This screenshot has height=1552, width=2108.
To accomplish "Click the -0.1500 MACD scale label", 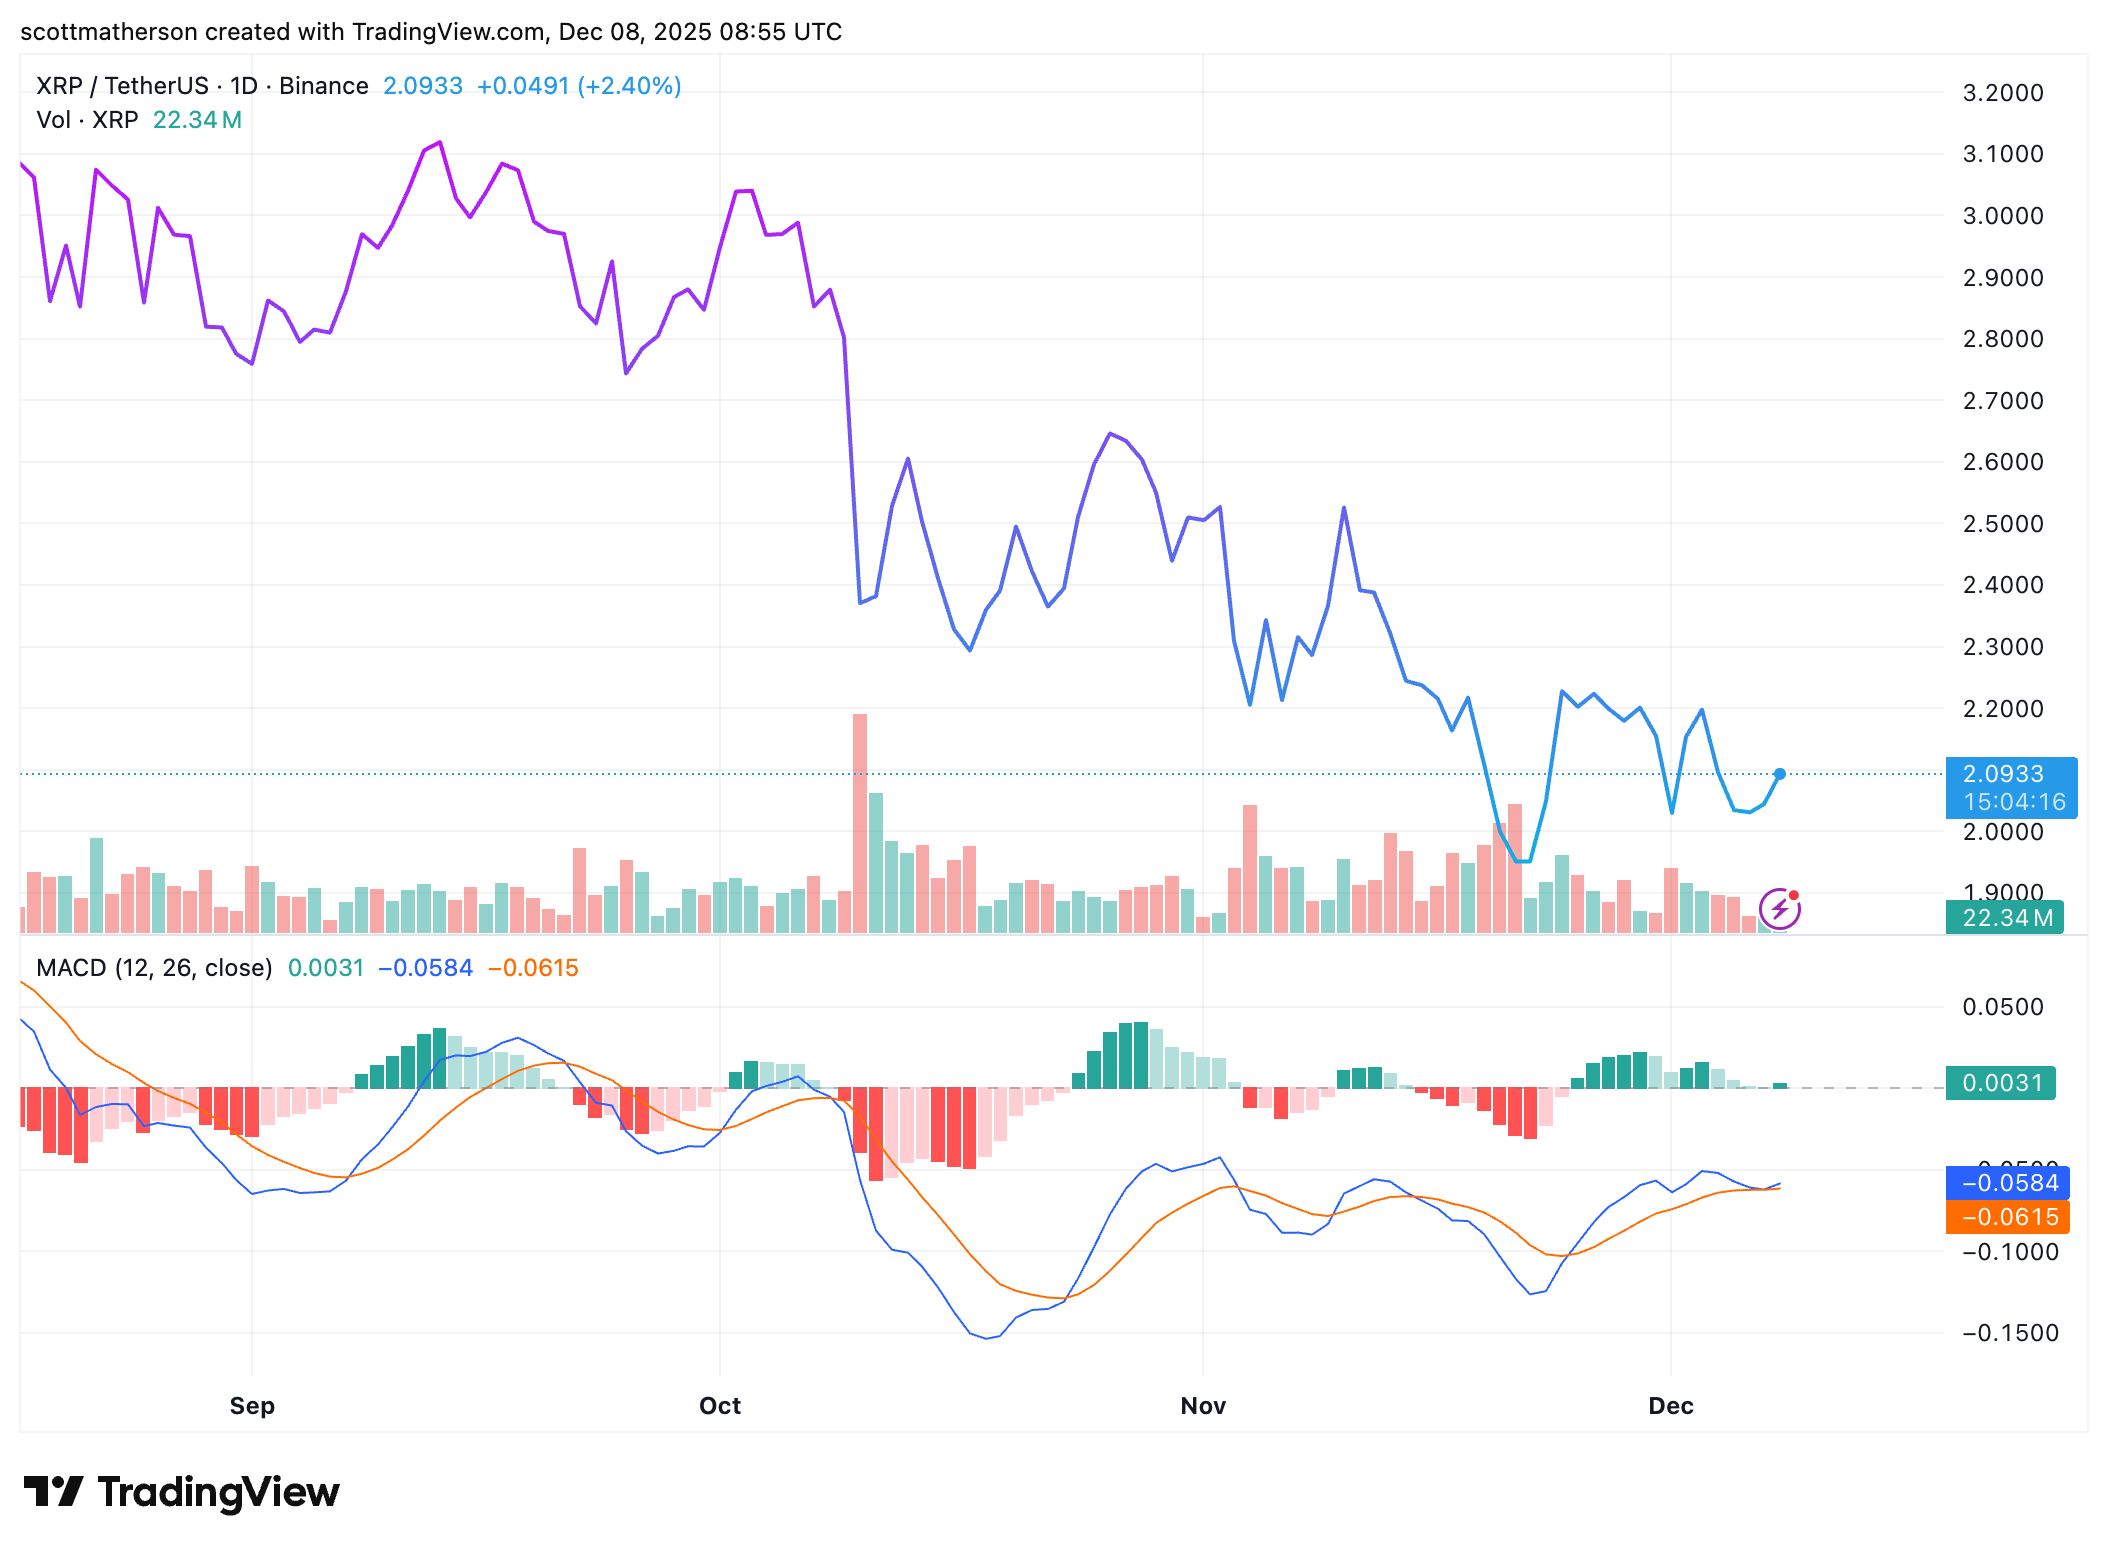I will pyautogui.click(x=2010, y=1333).
